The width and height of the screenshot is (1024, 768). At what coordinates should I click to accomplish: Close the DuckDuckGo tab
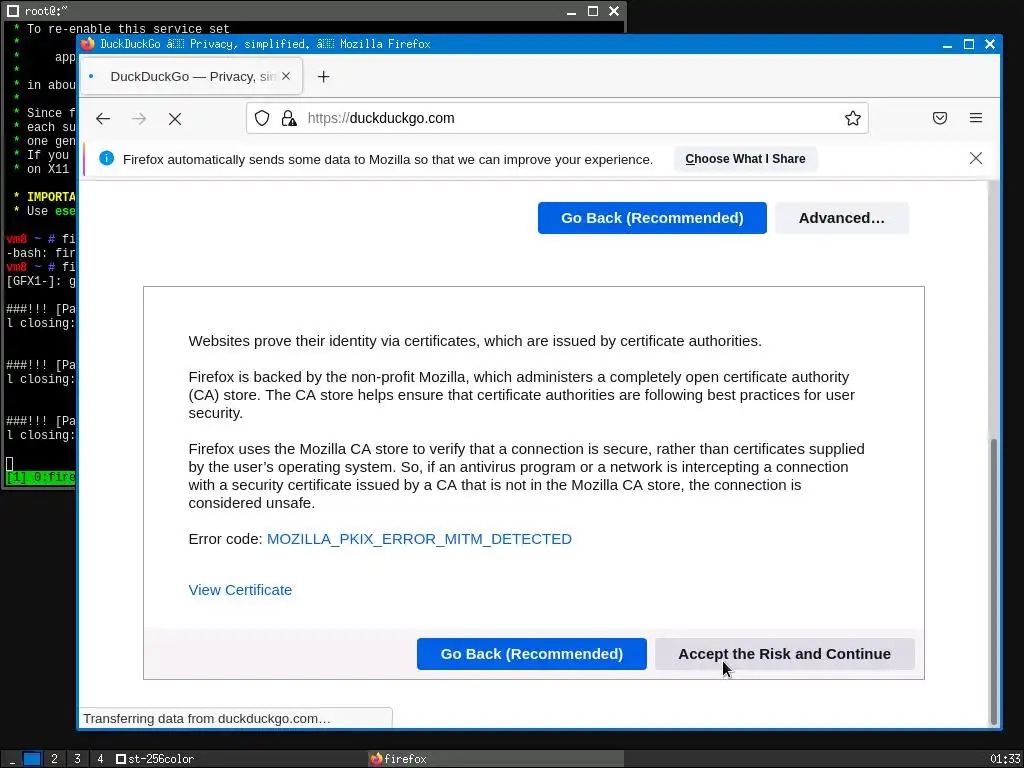(x=285, y=76)
